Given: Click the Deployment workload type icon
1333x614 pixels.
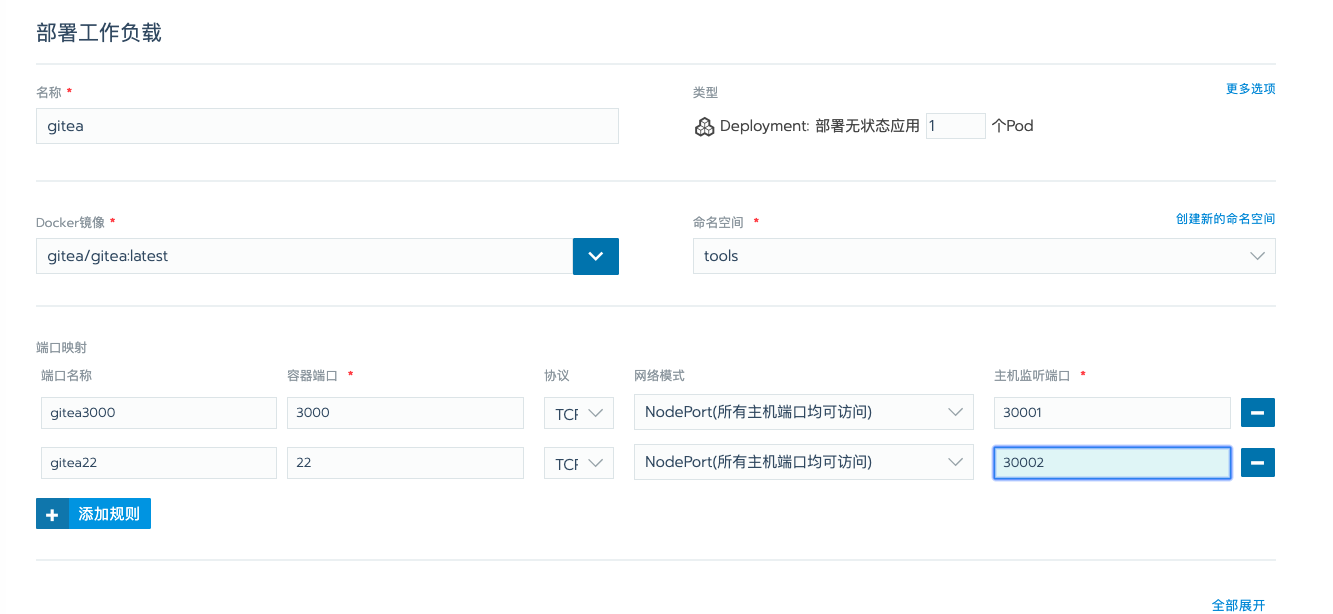Looking at the screenshot, I should point(705,126).
